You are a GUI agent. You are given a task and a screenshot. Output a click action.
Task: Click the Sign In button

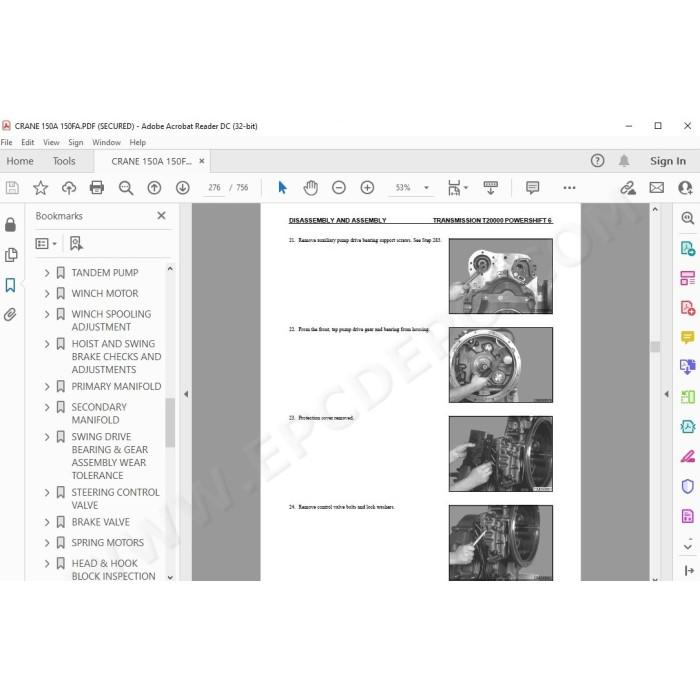668,161
